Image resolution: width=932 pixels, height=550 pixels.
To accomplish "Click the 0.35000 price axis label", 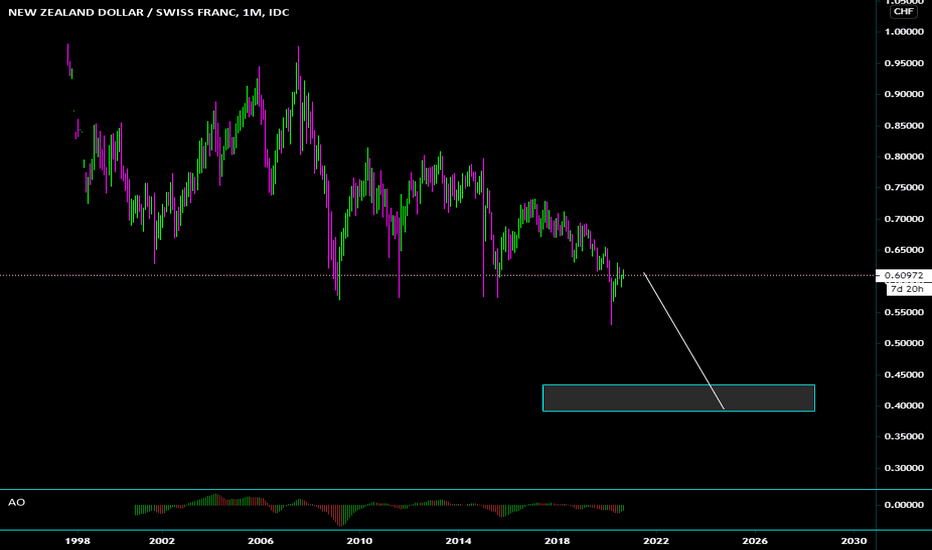I will tap(903, 436).
